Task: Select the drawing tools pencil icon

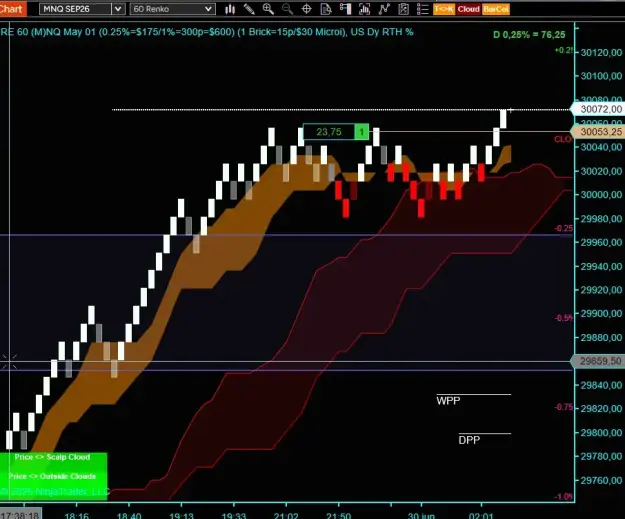Action: [x=249, y=9]
